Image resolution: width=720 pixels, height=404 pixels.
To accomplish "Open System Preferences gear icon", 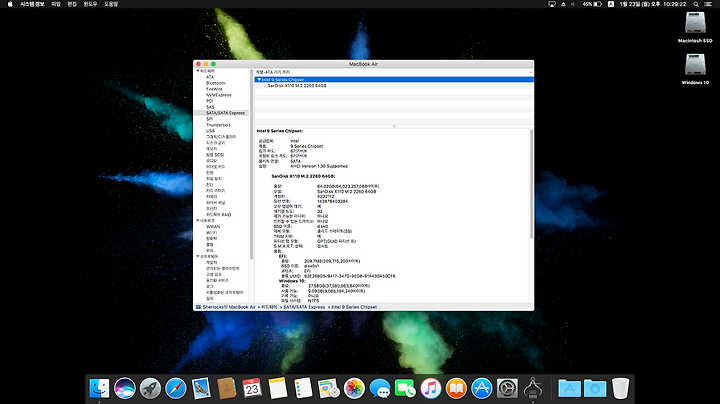I will (507, 388).
